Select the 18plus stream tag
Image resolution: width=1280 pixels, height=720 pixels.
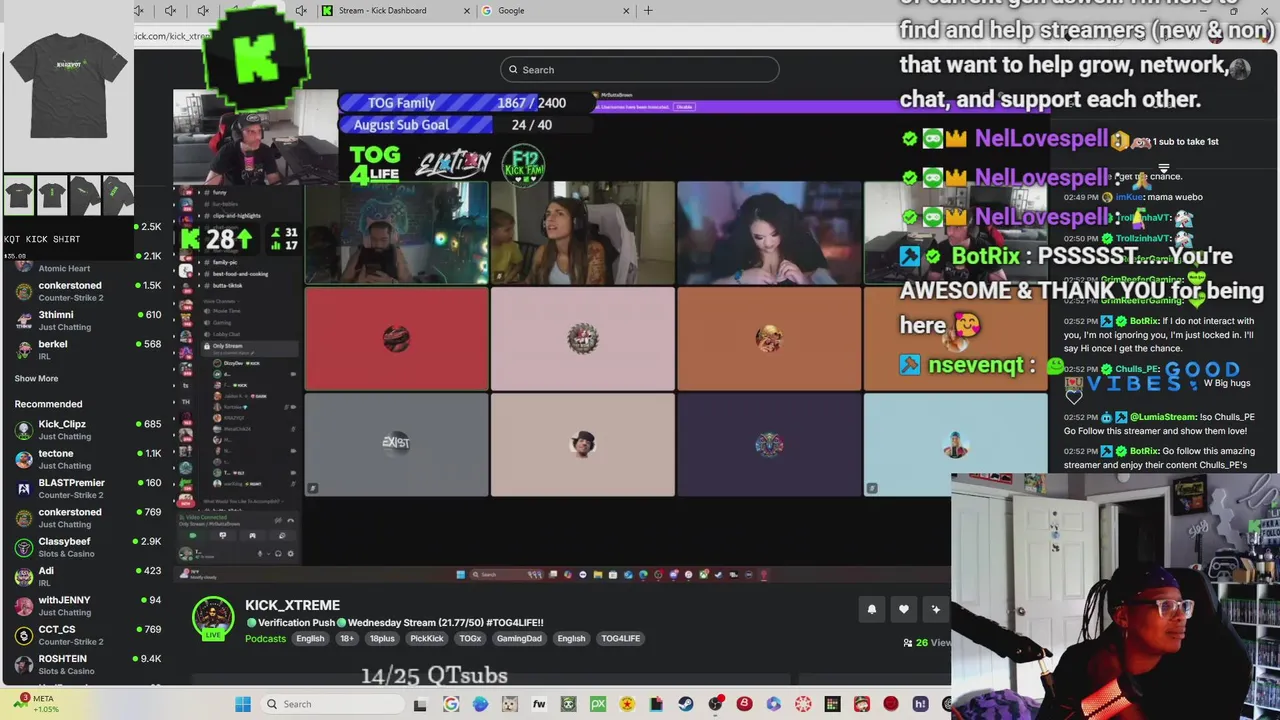click(x=382, y=638)
